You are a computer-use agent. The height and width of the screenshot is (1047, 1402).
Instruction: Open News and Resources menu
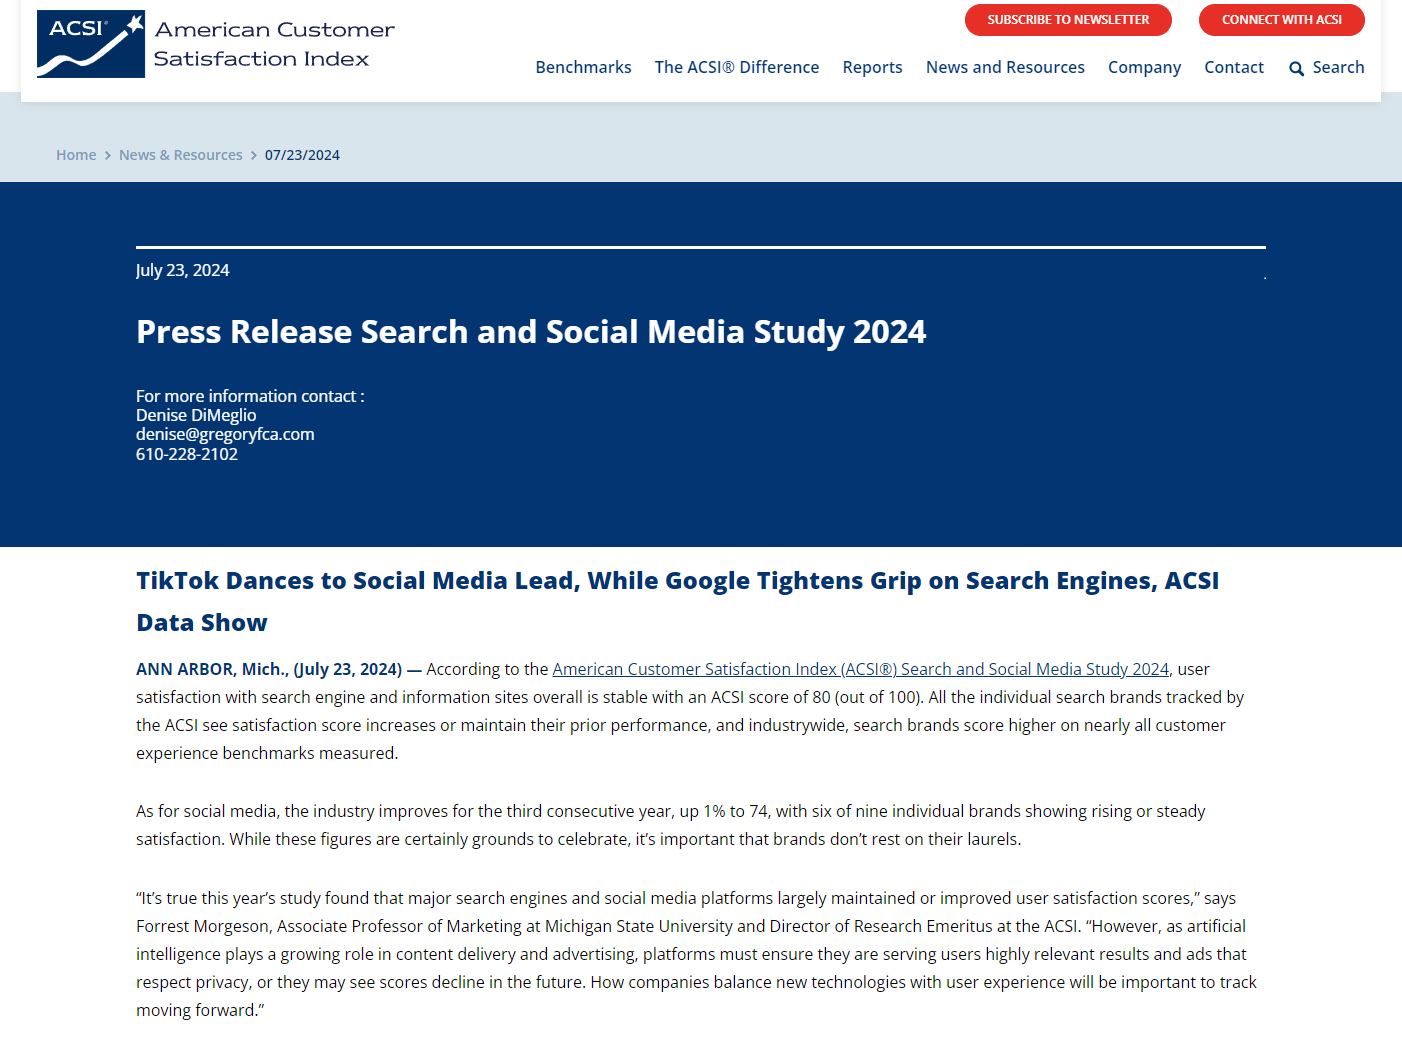point(1005,67)
